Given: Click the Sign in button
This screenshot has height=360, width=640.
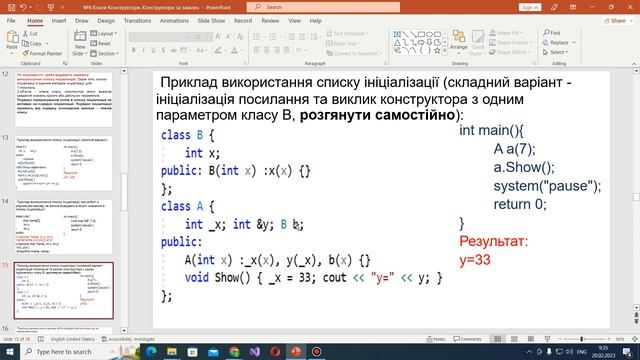Looking at the screenshot, I should (x=530, y=7).
